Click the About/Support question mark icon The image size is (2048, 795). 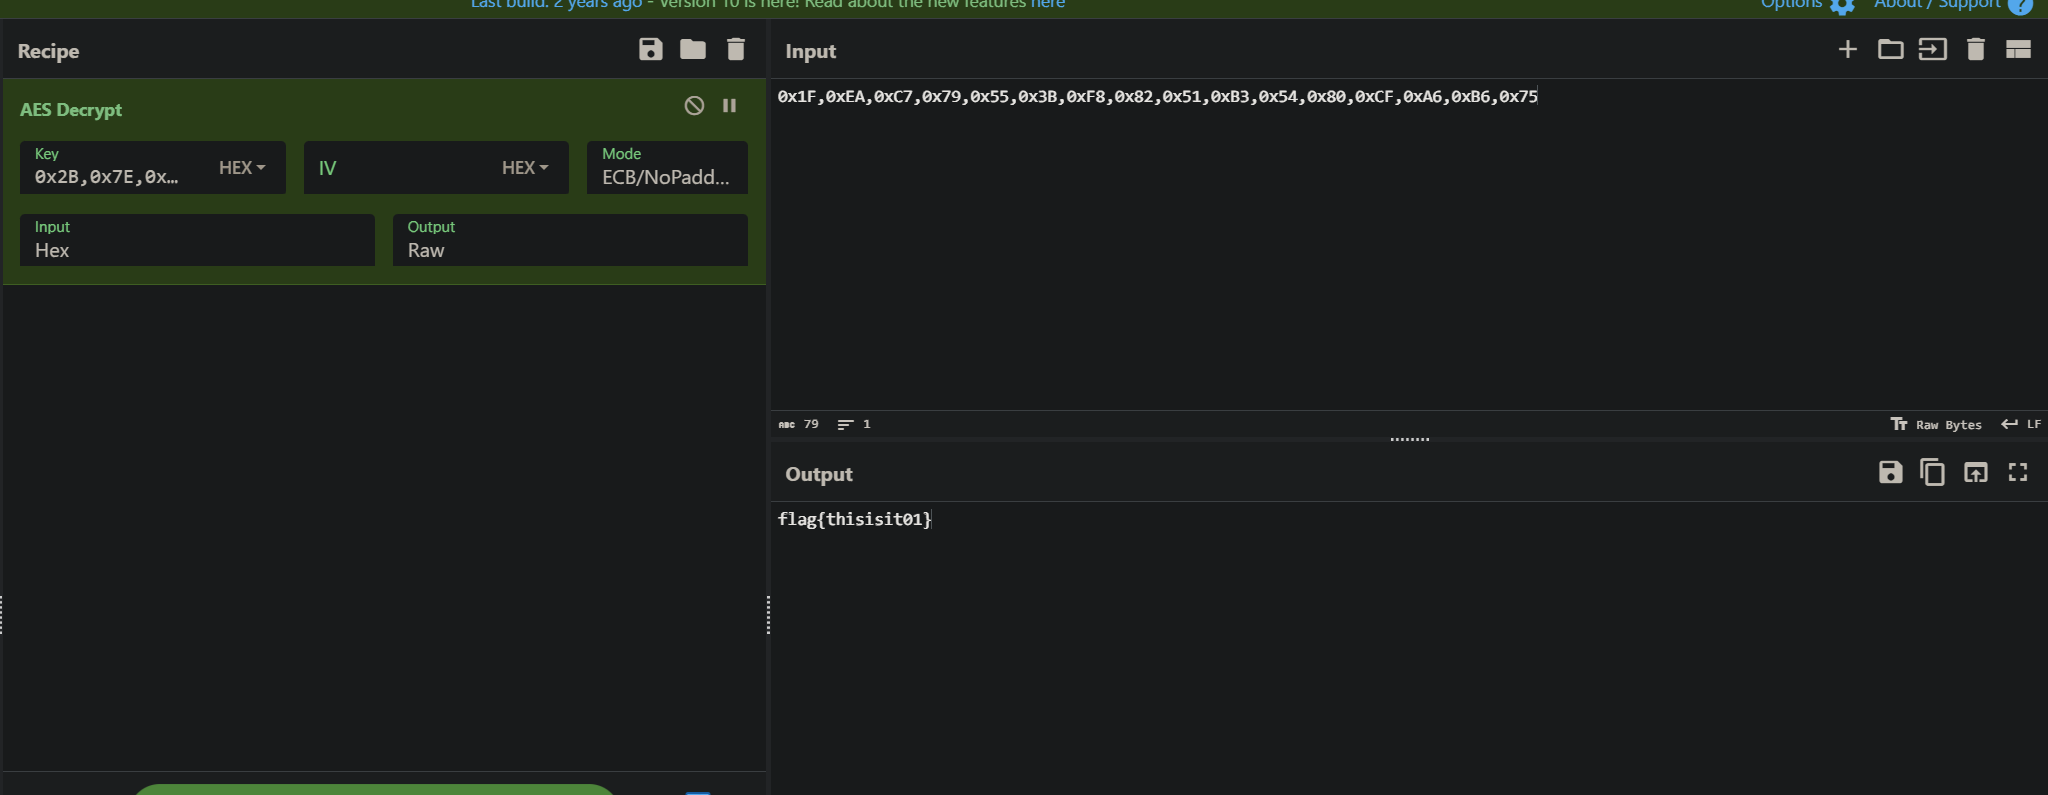coord(2020,5)
